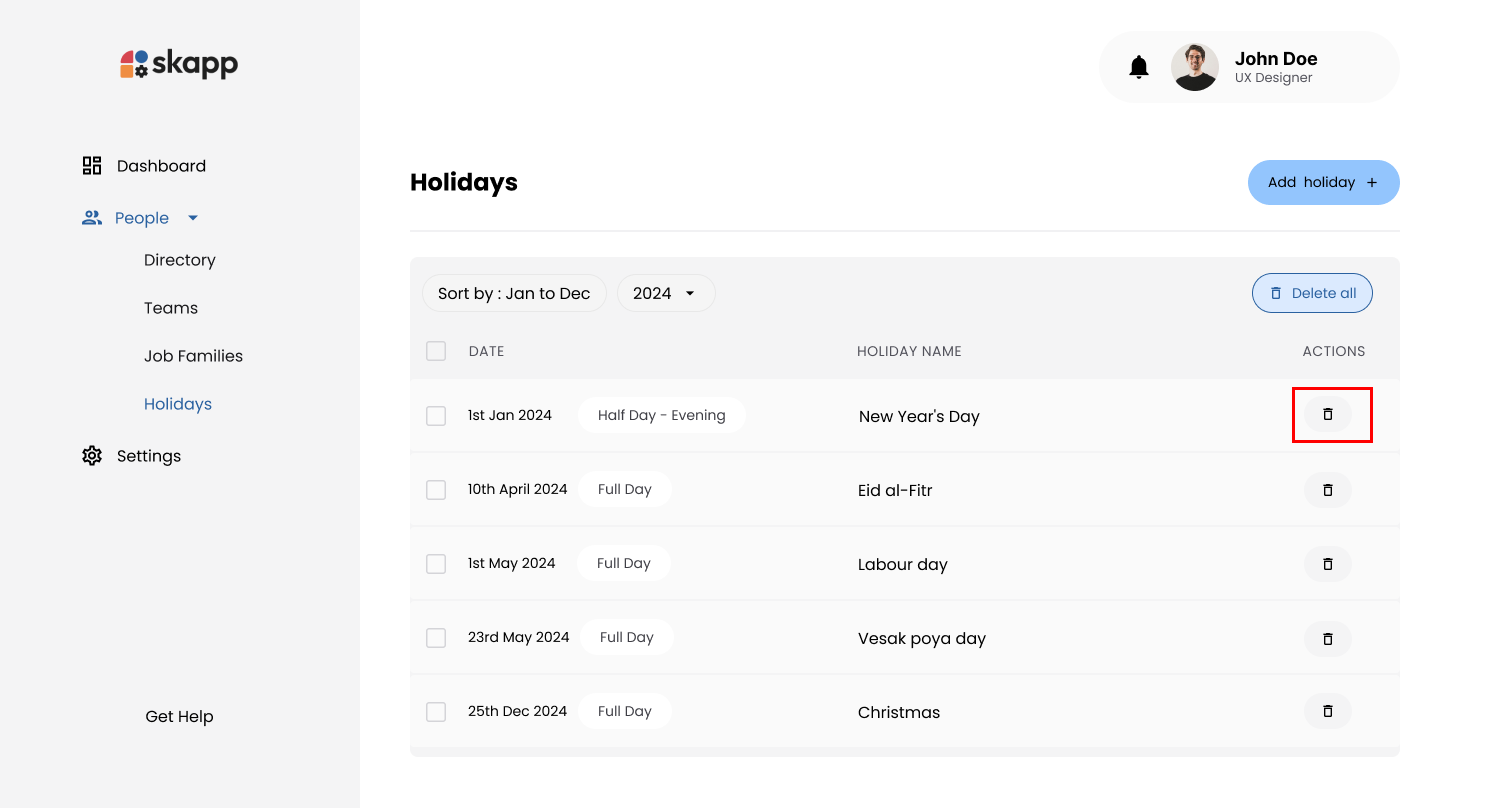Delete the Eid al-Fitr holiday
Image resolution: width=1512 pixels, height=808 pixels.
1327,490
